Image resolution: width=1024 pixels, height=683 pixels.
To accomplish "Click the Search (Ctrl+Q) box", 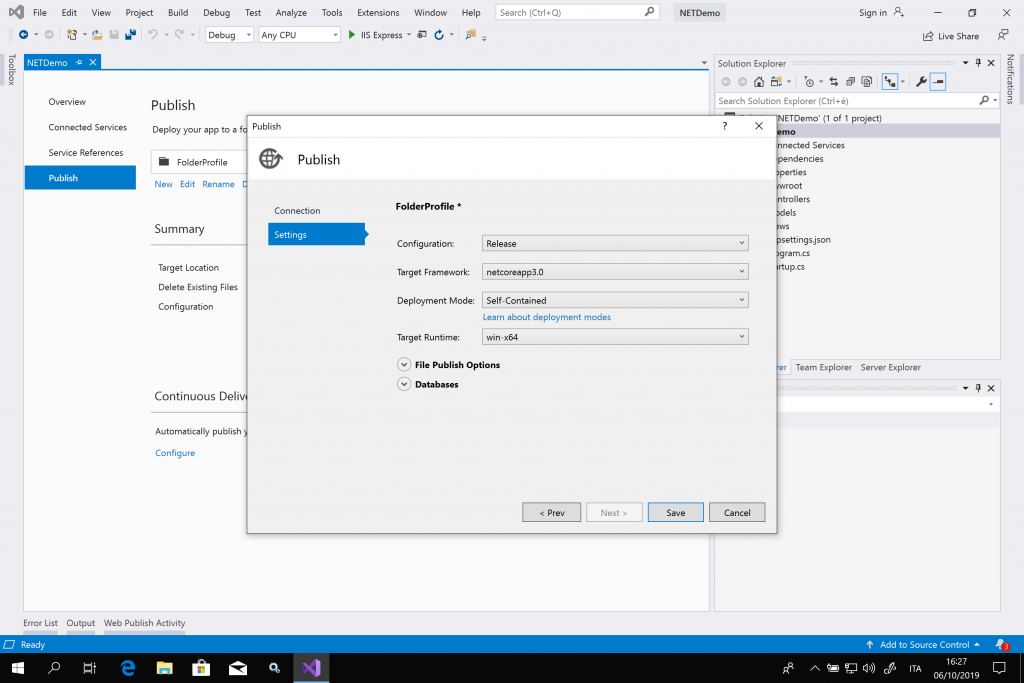I will coord(577,12).
